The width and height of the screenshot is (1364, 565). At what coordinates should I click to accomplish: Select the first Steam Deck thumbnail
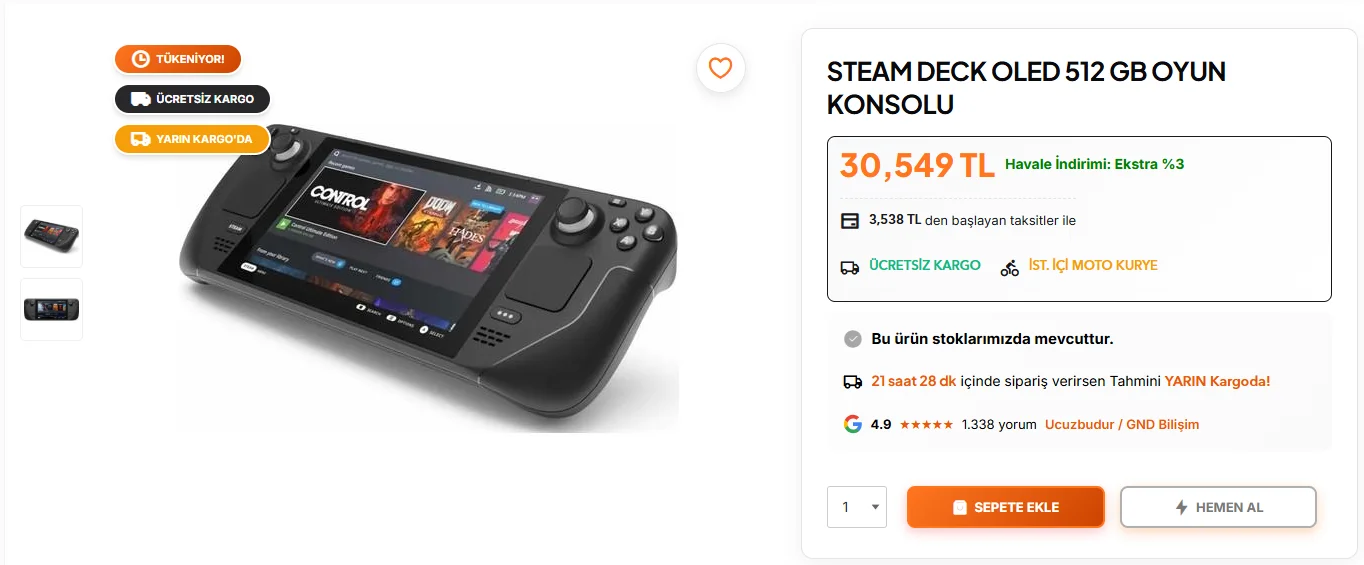[x=52, y=236]
